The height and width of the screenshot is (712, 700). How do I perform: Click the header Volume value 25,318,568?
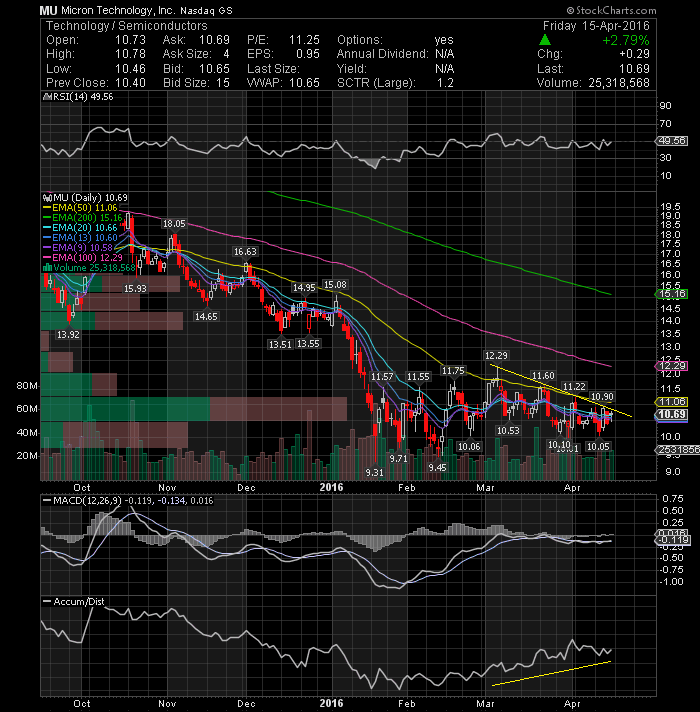click(619, 83)
